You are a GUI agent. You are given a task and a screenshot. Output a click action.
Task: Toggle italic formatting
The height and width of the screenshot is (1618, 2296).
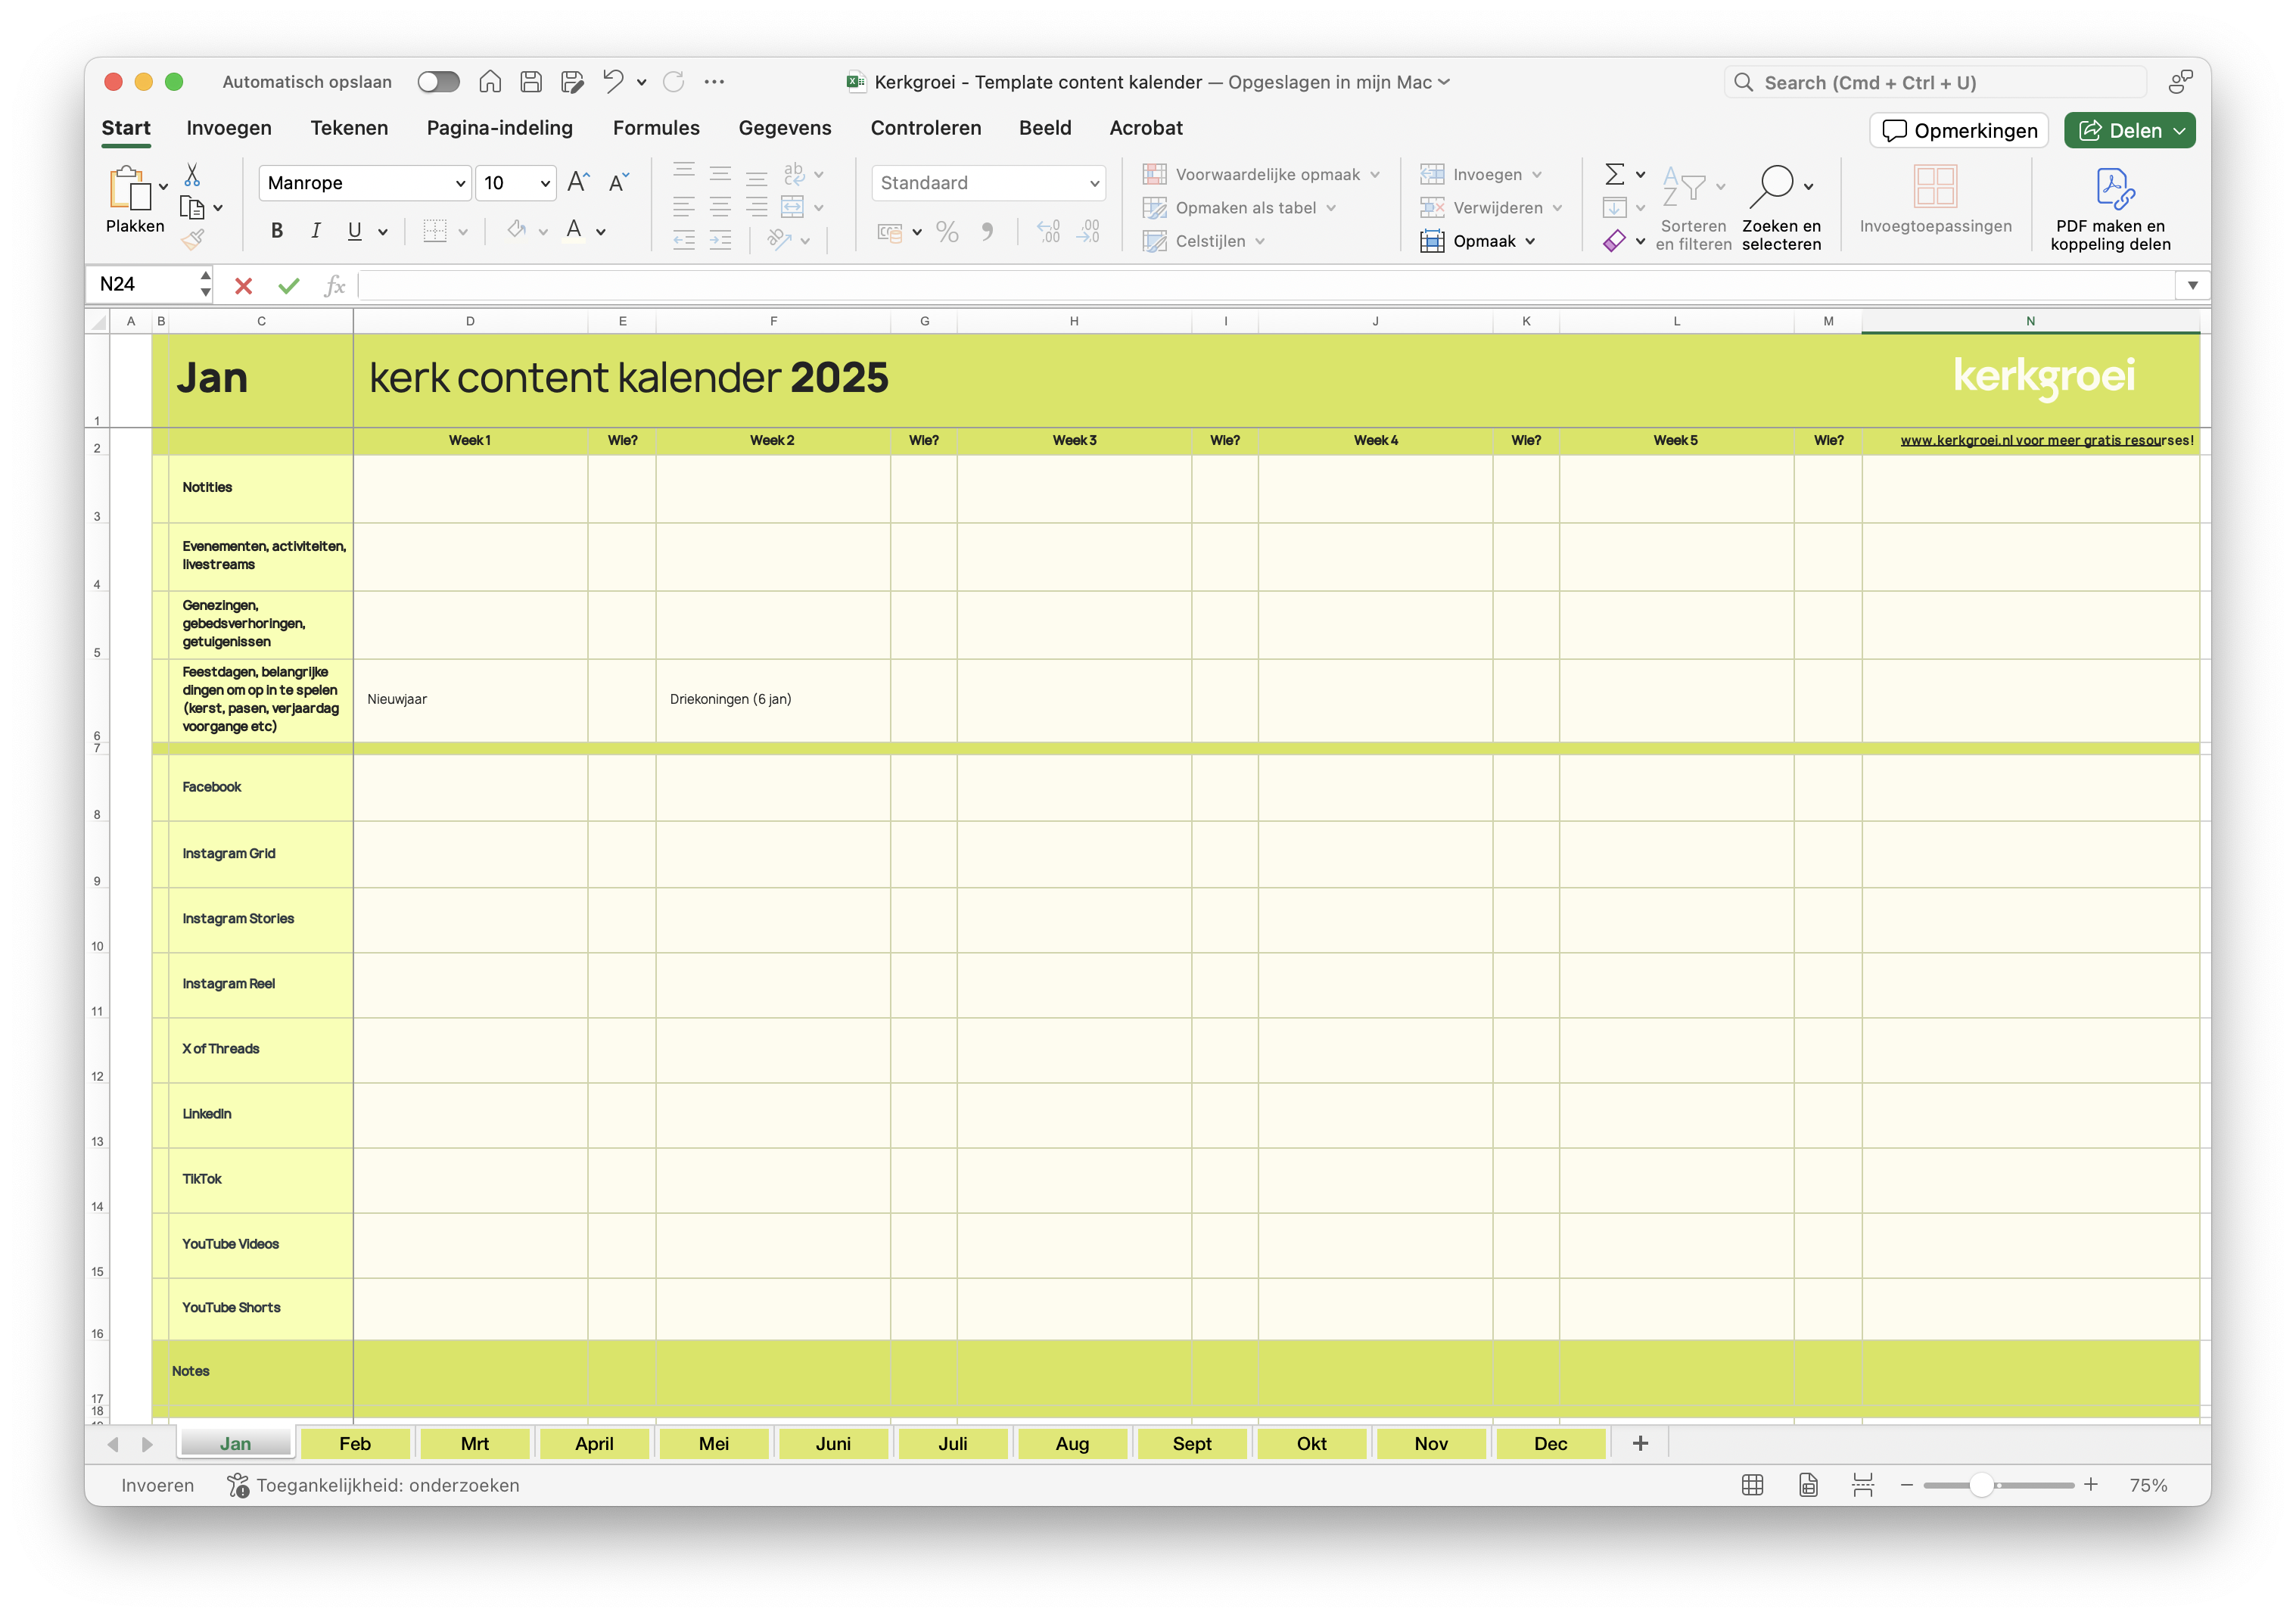pyautogui.click(x=316, y=231)
